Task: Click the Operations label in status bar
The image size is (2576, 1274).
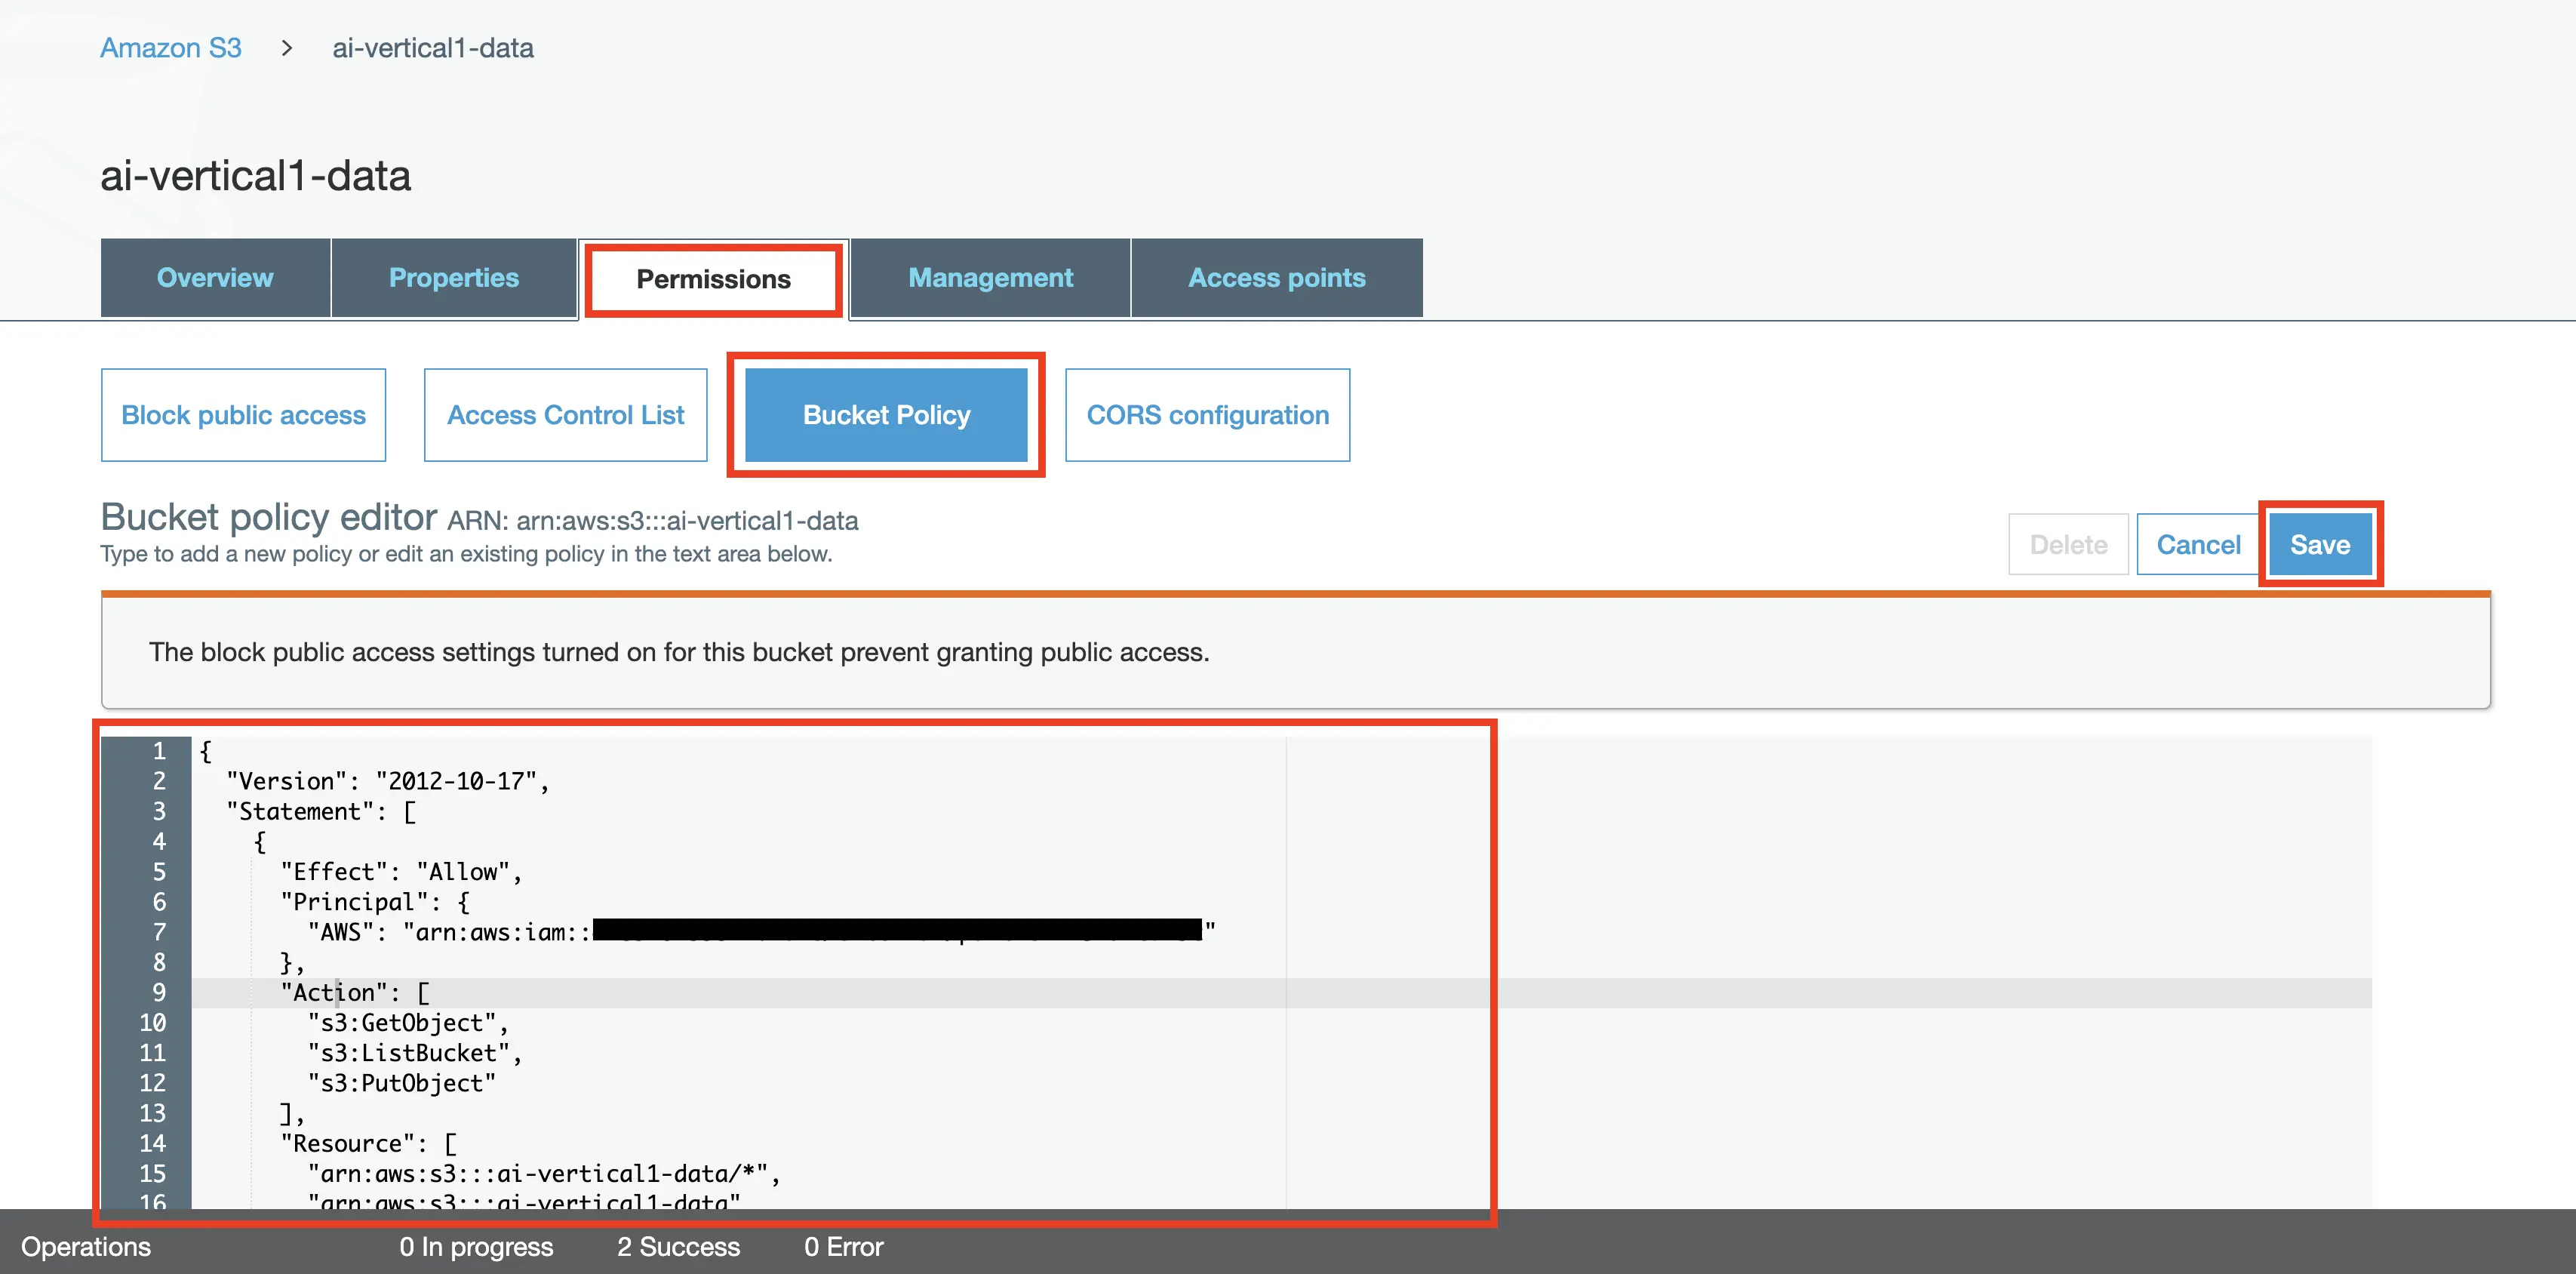Action: tap(86, 1247)
